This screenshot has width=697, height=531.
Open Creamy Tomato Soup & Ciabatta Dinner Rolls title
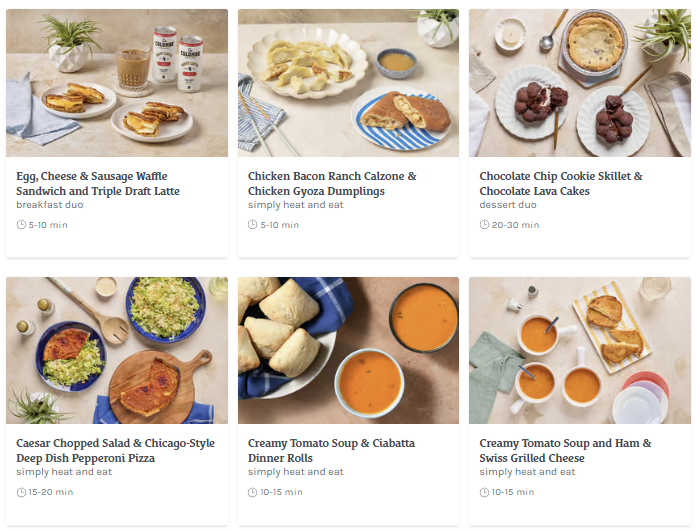pyautogui.click(x=331, y=450)
